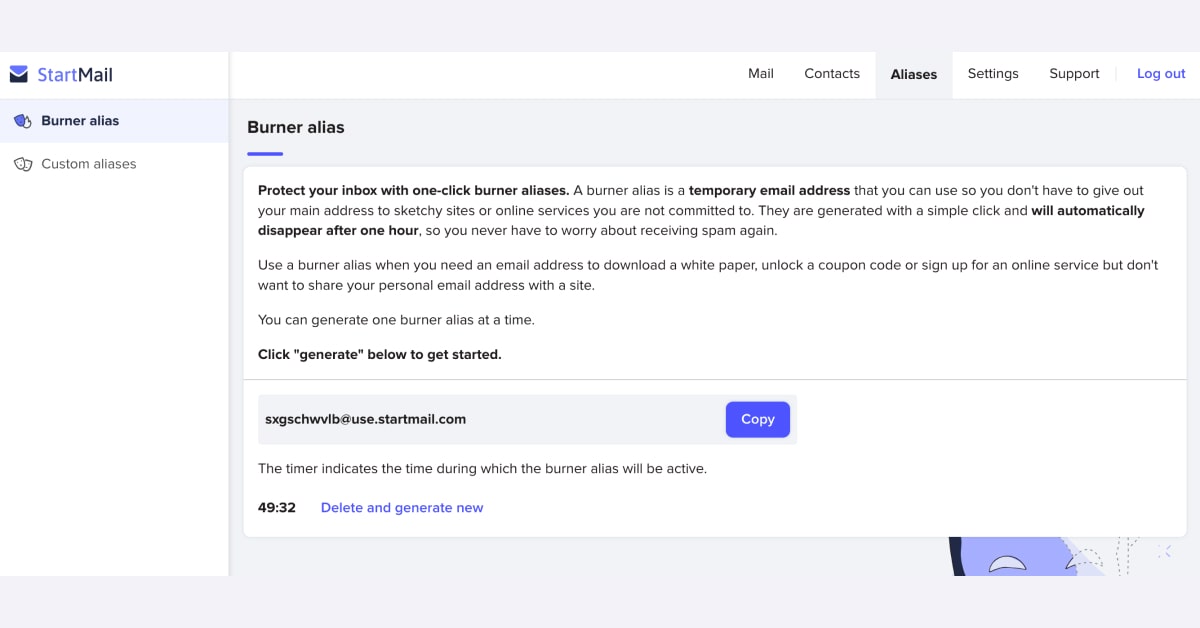The image size is (1200, 628).
Task: Click the StartMail envelope logo icon
Action: coord(17,73)
